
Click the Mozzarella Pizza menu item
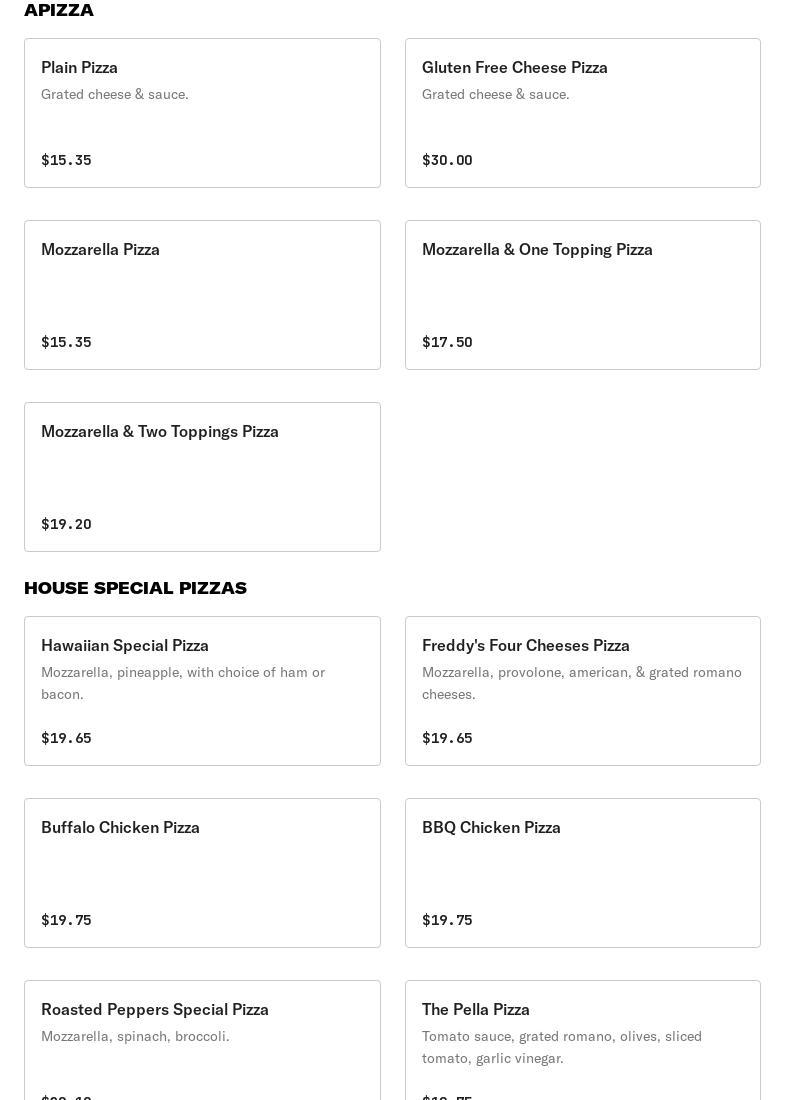(x=202, y=295)
